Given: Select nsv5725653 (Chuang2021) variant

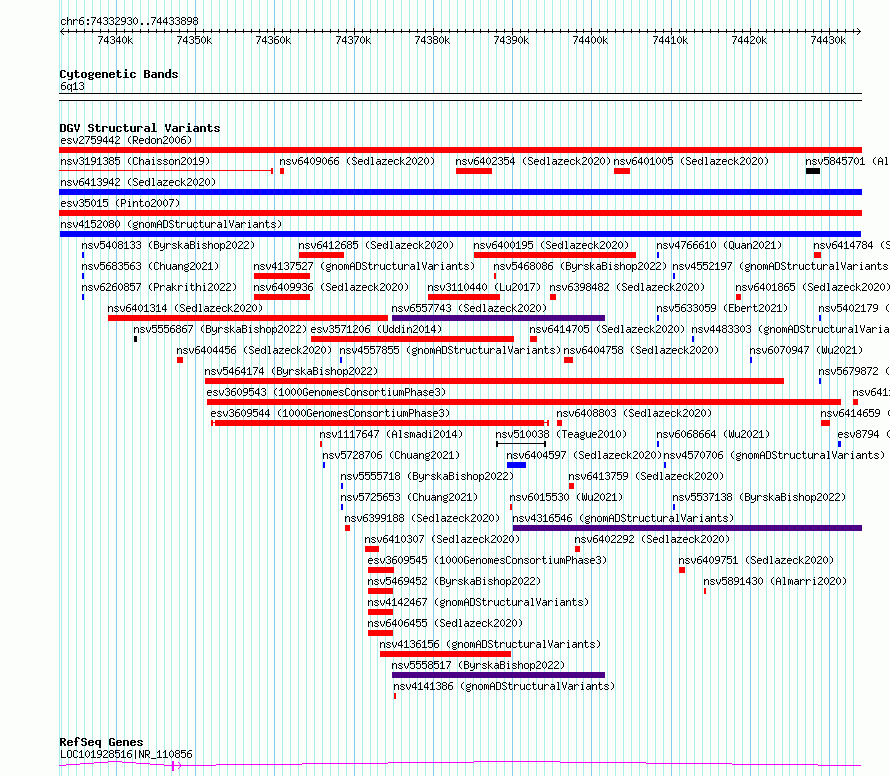Looking at the screenshot, I should point(409,497).
